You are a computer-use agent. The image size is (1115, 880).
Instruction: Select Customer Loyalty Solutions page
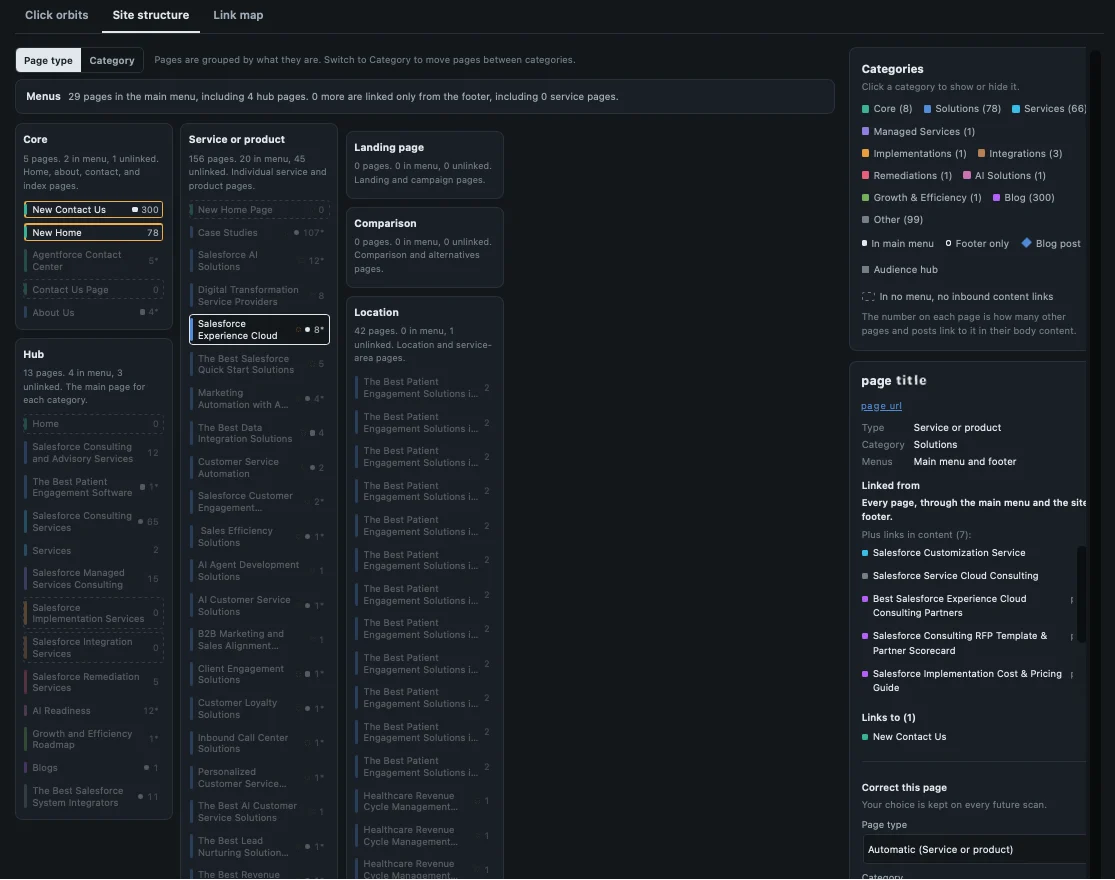(x=259, y=709)
